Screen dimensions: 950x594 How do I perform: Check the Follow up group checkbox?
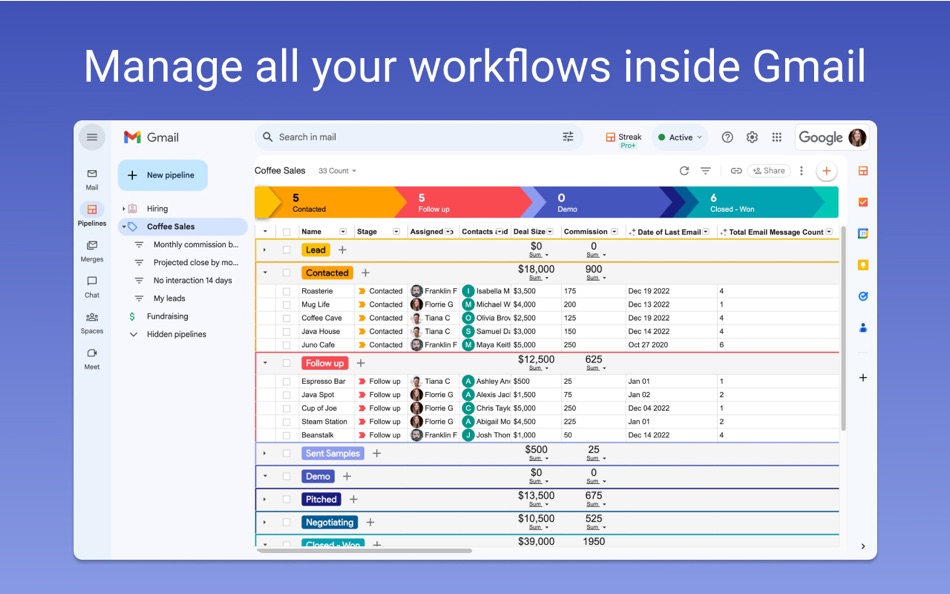tap(287, 363)
